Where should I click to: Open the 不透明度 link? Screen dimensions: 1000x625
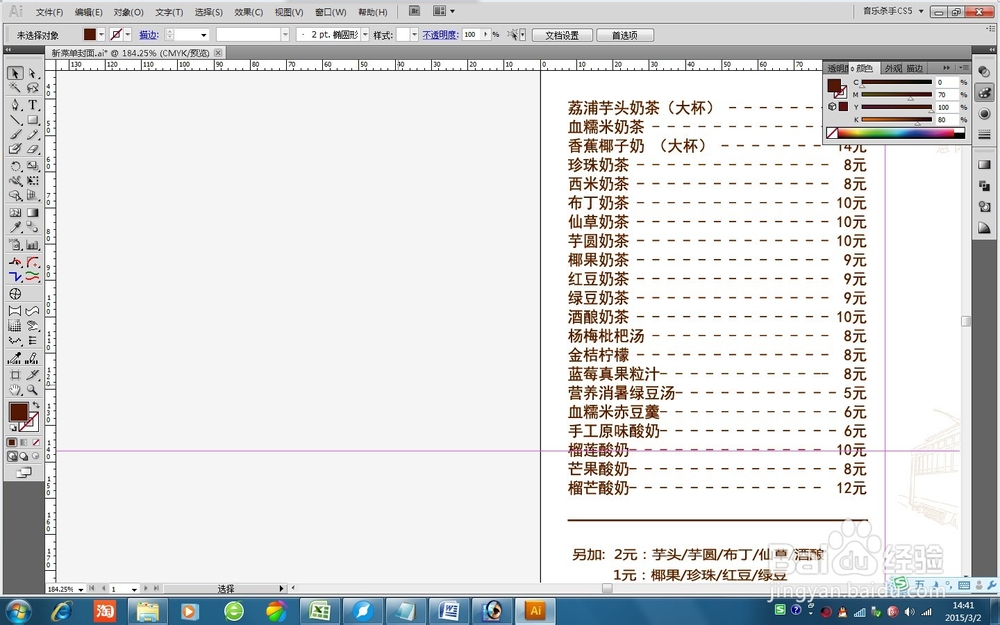coord(440,35)
